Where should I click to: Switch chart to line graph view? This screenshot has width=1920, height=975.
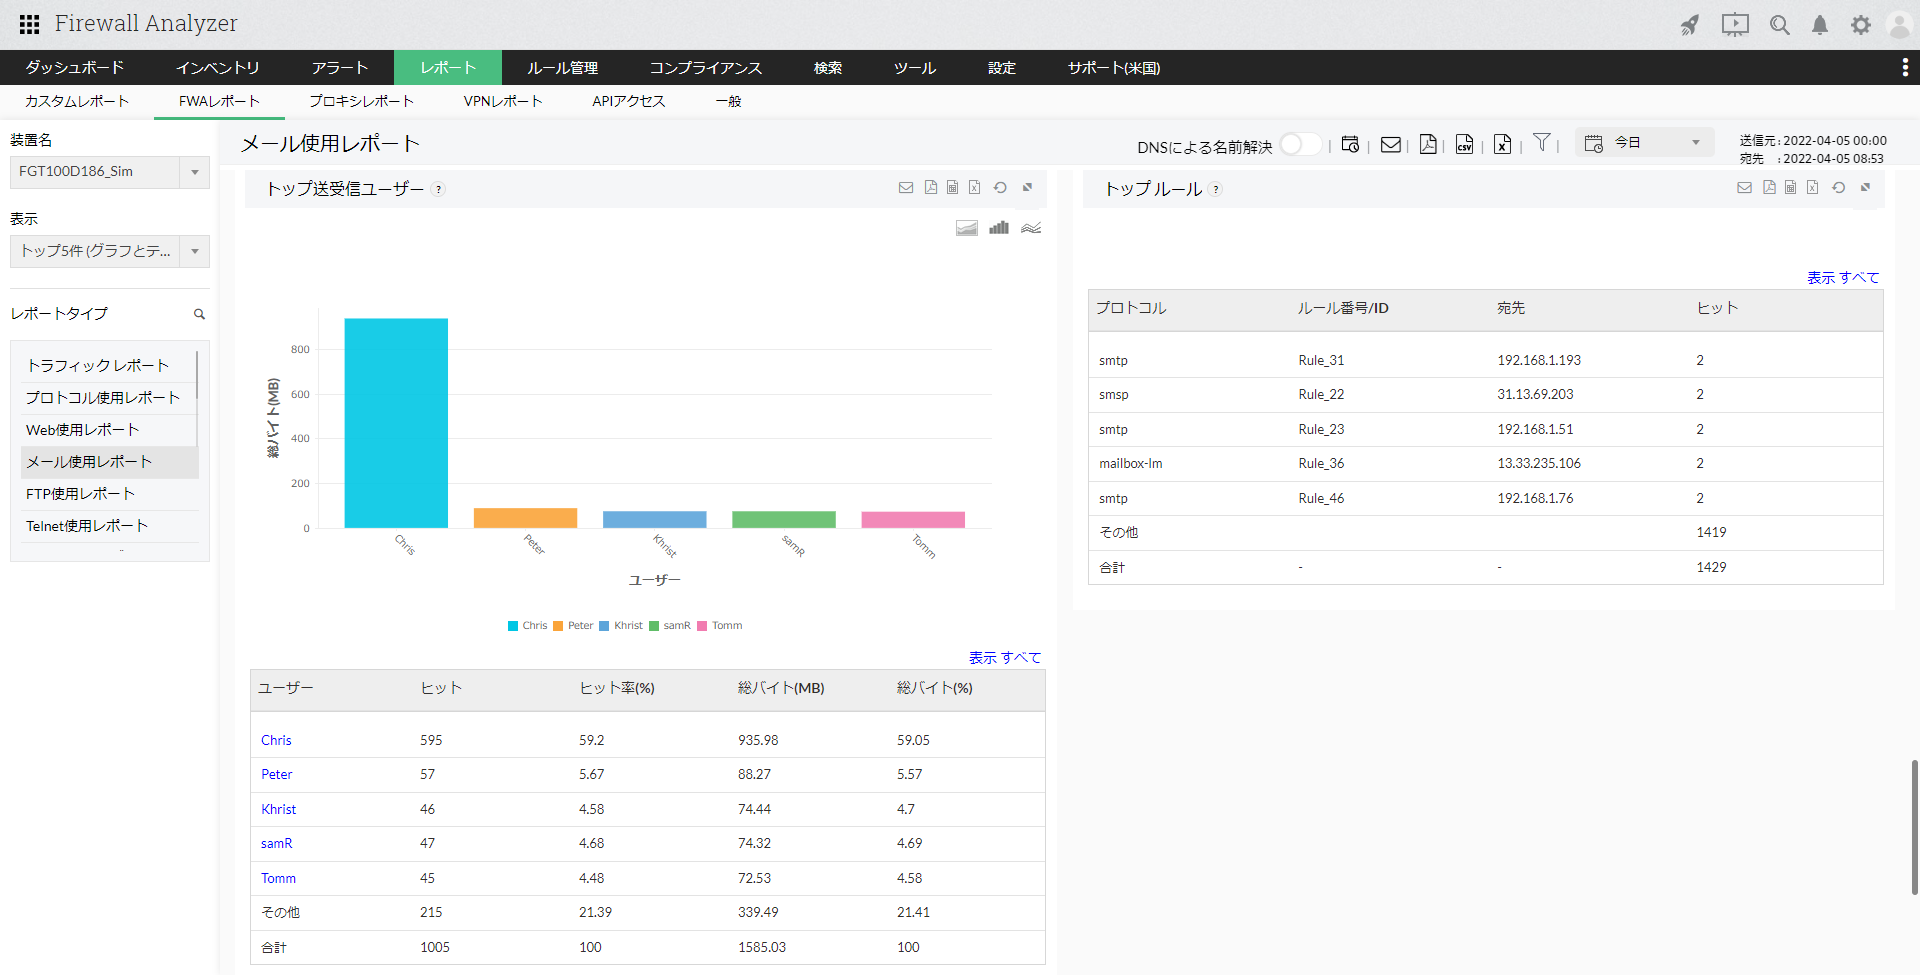point(1031,228)
